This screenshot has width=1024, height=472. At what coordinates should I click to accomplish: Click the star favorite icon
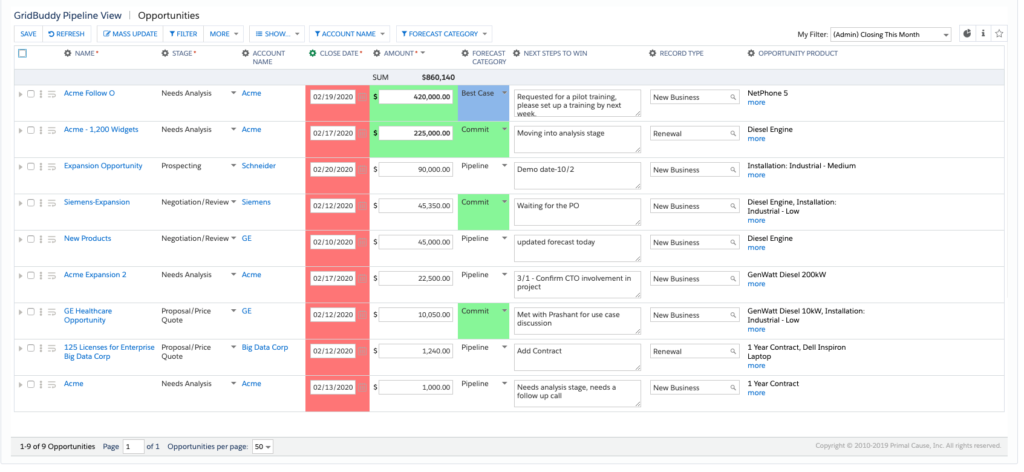998,34
